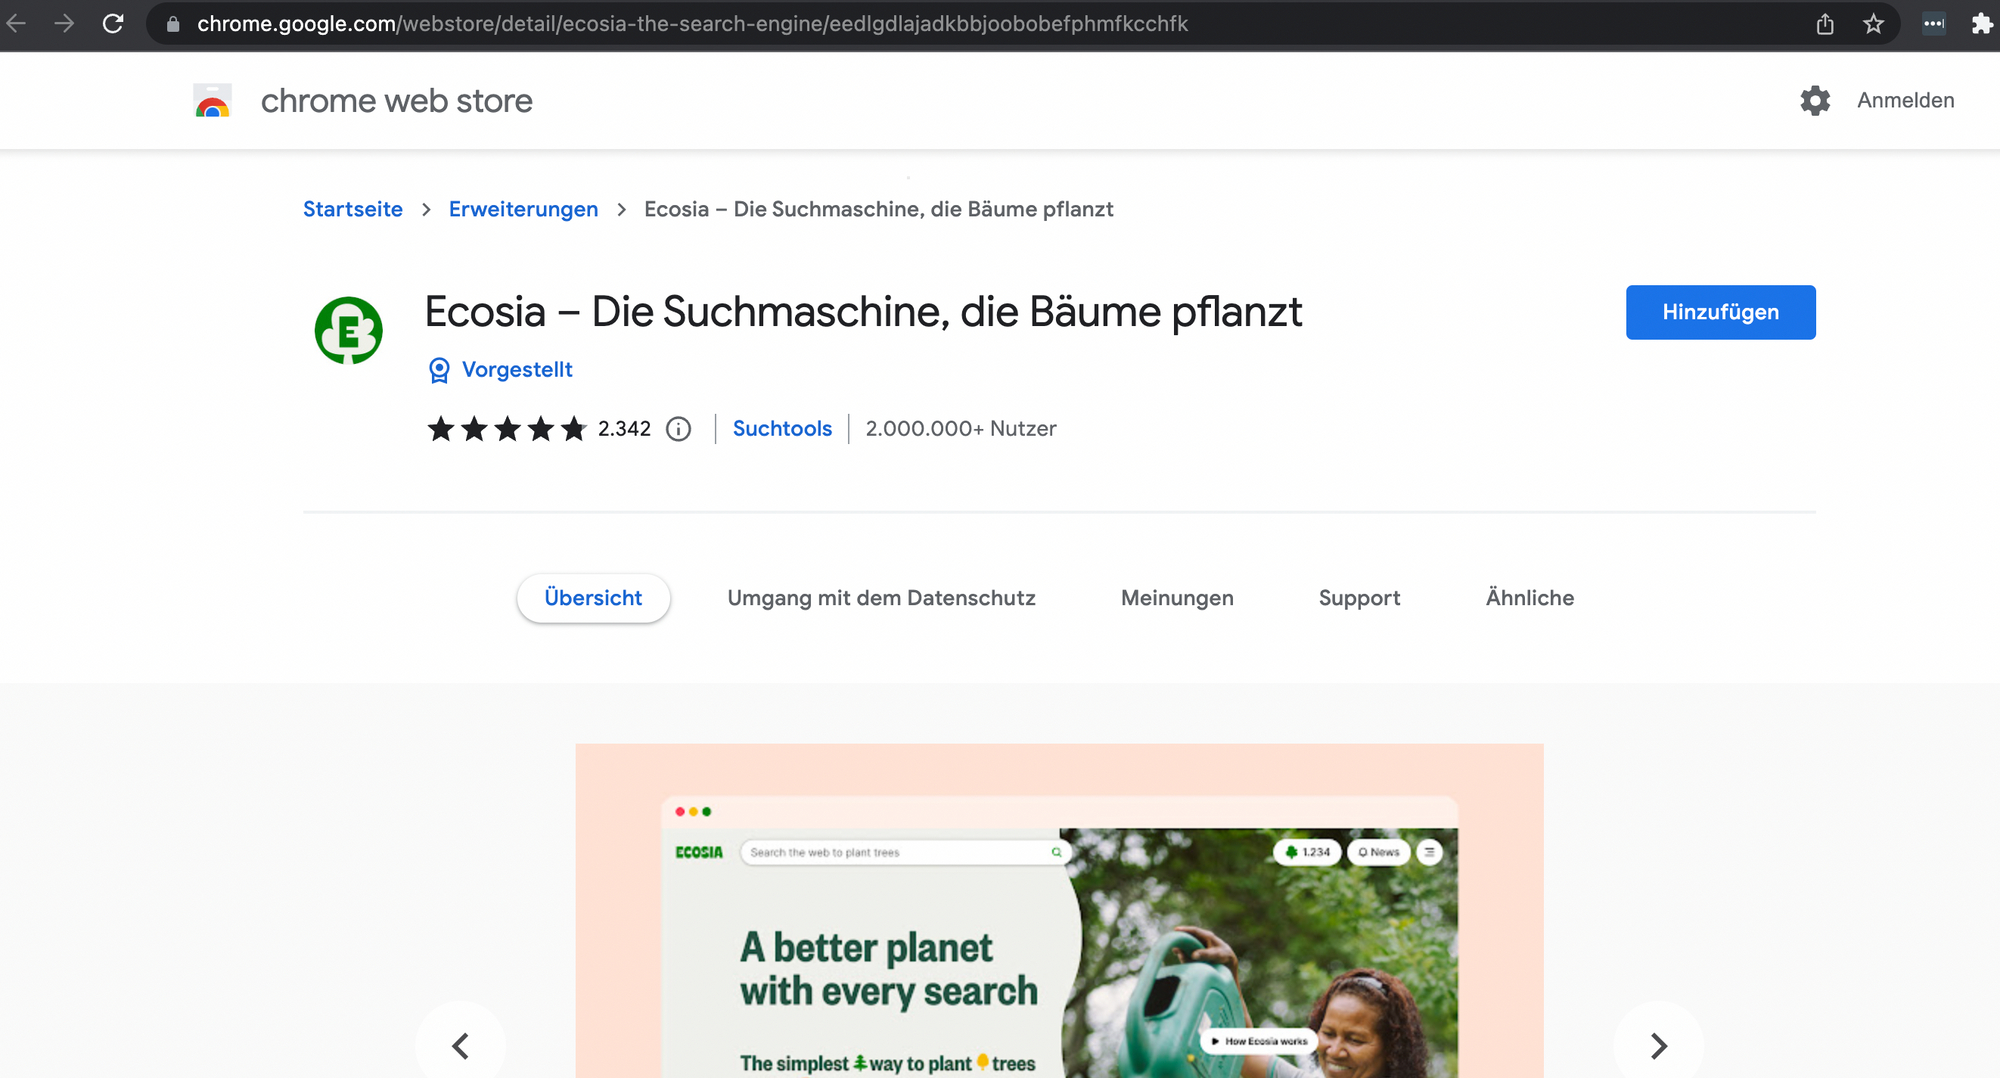Click the Hinzufügen button
This screenshot has height=1078, width=2000.
(x=1720, y=312)
